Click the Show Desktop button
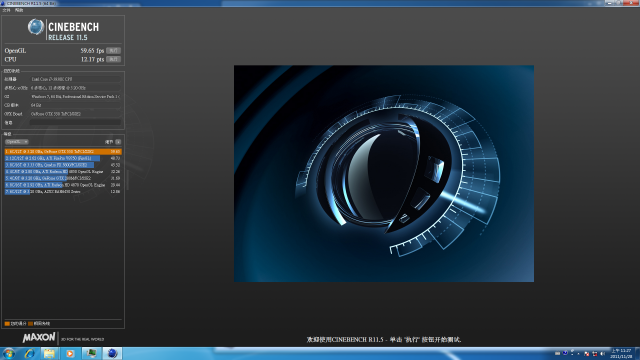Screen dimensions: 640x360 (x=637, y=354)
